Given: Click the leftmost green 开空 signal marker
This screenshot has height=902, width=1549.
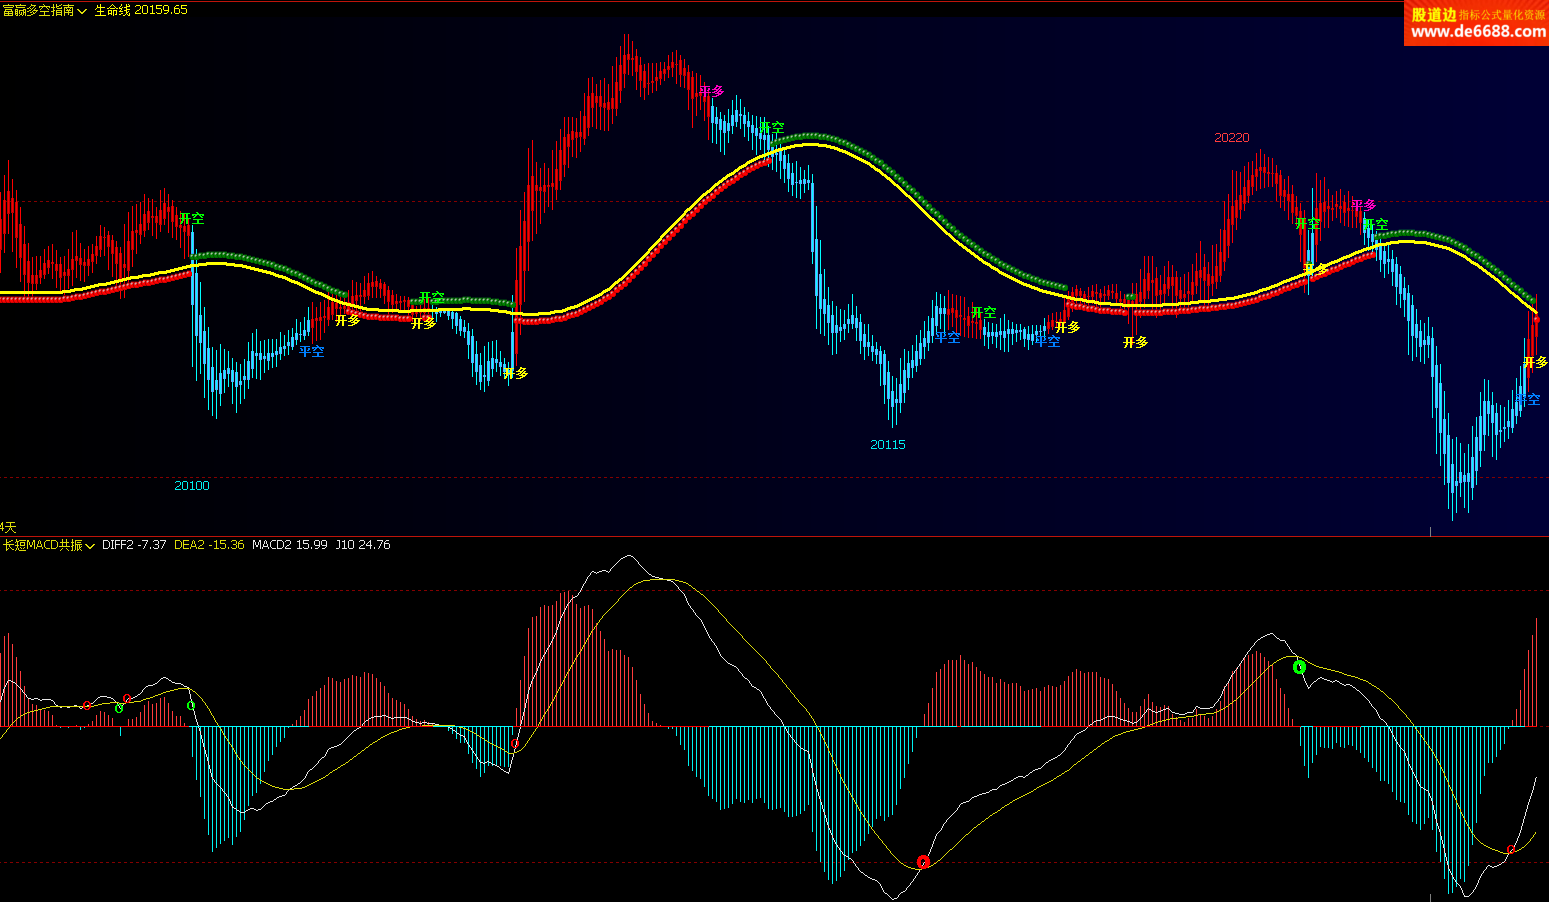Looking at the screenshot, I should click(x=191, y=218).
